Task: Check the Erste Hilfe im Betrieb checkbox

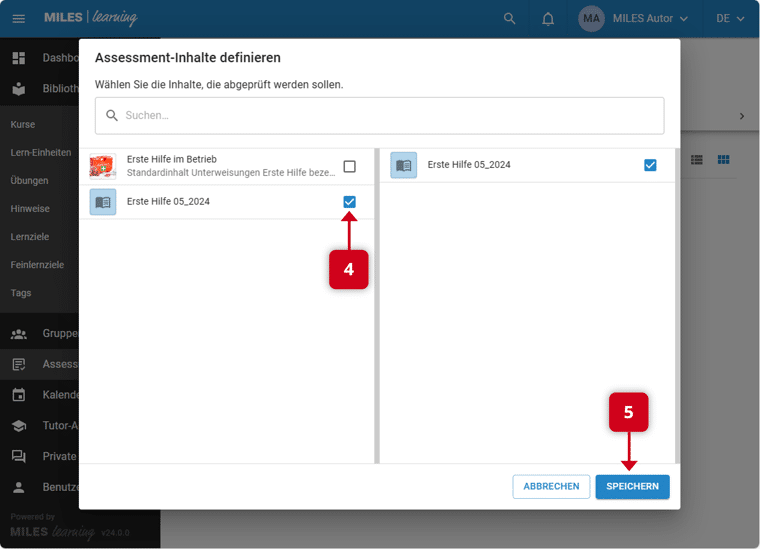Action: click(349, 167)
